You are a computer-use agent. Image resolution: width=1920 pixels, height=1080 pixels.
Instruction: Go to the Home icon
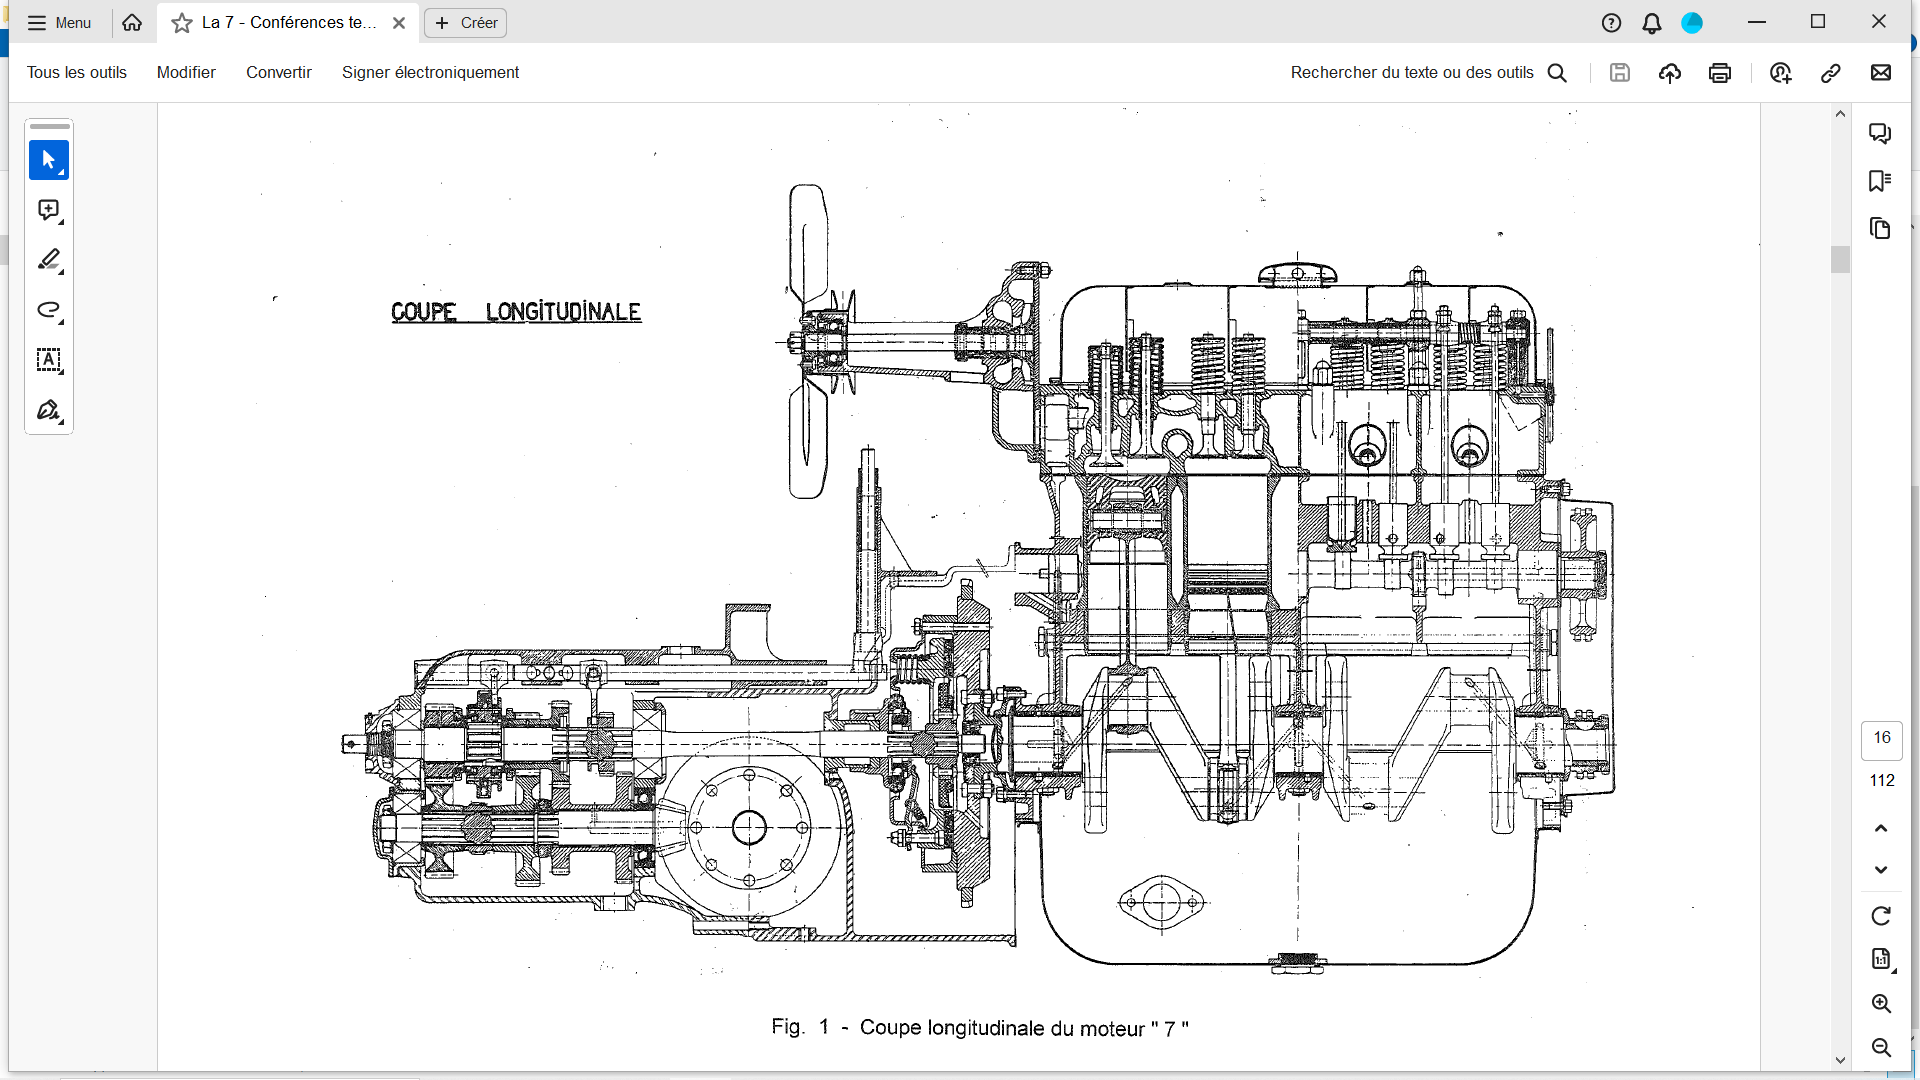coord(132,22)
